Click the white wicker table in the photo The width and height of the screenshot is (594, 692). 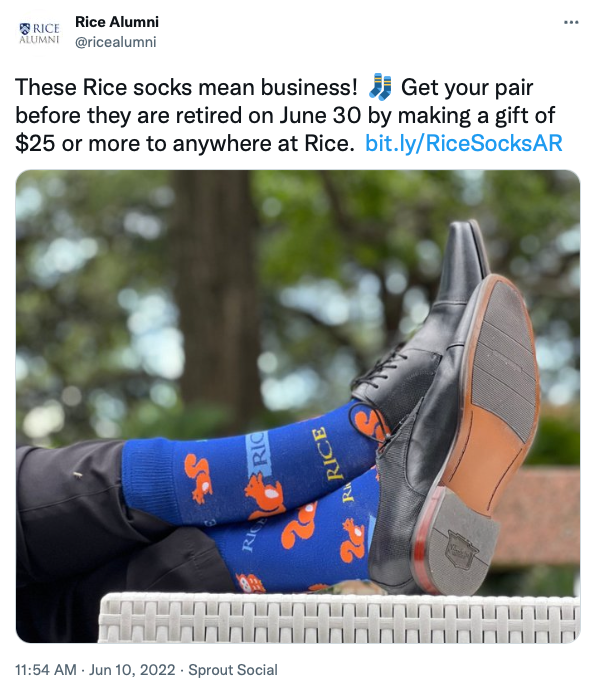[339, 618]
